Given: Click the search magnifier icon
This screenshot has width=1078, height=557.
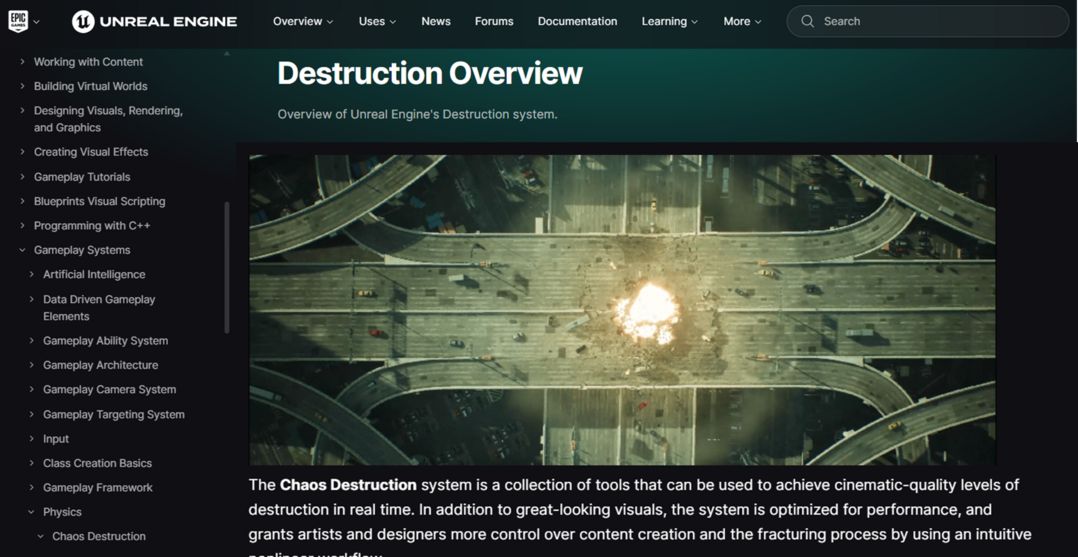Looking at the screenshot, I should click(x=808, y=21).
